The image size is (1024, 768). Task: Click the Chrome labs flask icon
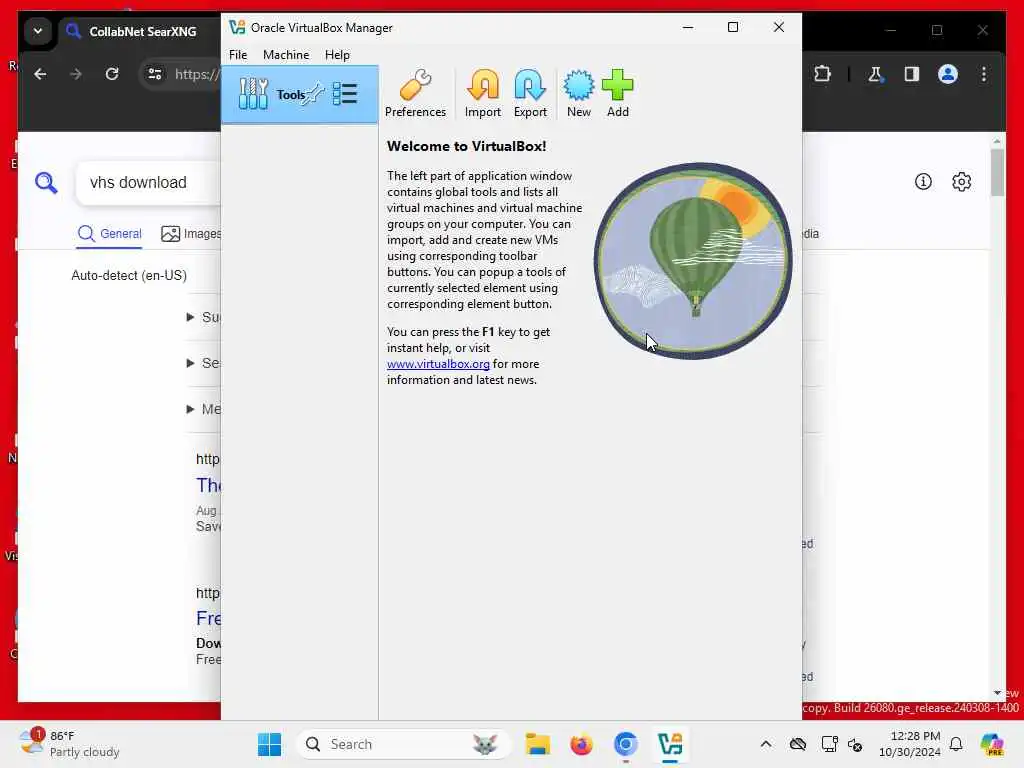click(876, 74)
